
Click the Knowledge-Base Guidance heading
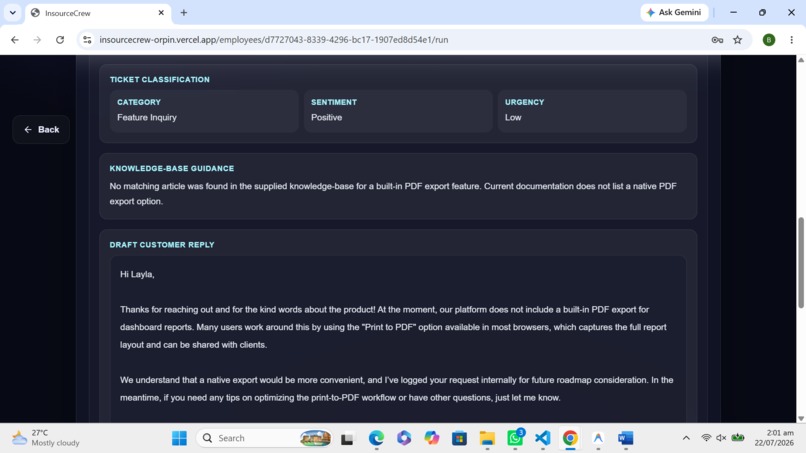[x=172, y=169]
